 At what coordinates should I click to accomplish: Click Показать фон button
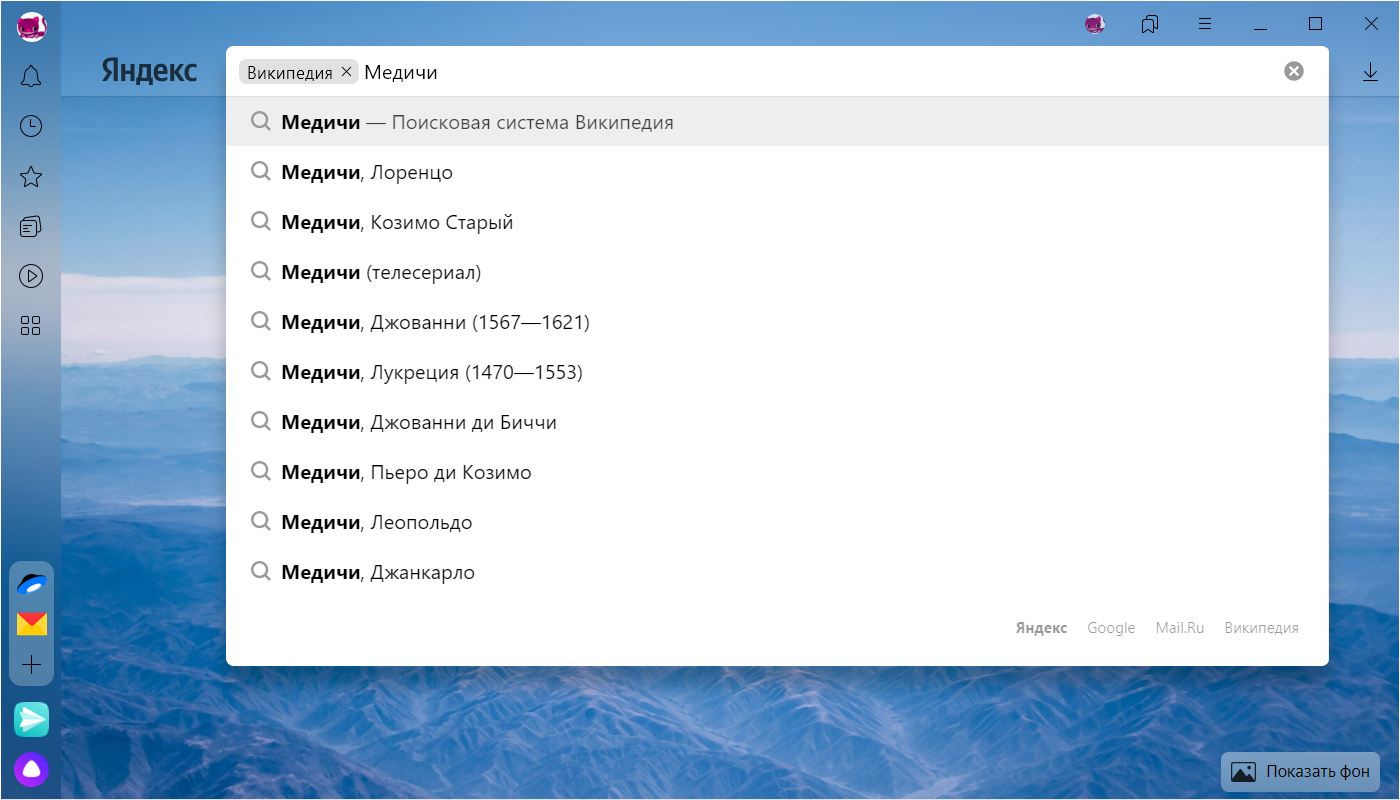coord(1301,772)
